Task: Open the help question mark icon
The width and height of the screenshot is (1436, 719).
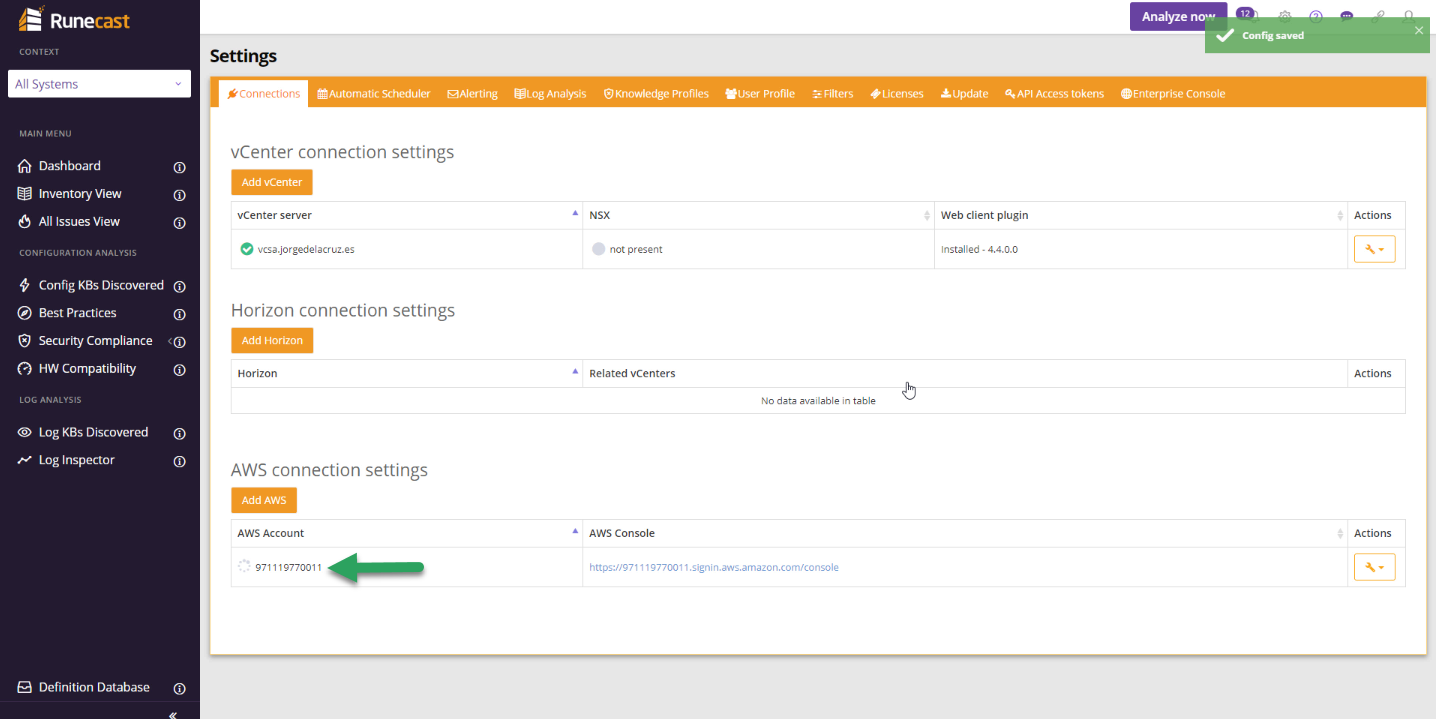Action: pyautogui.click(x=1316, y=16)
